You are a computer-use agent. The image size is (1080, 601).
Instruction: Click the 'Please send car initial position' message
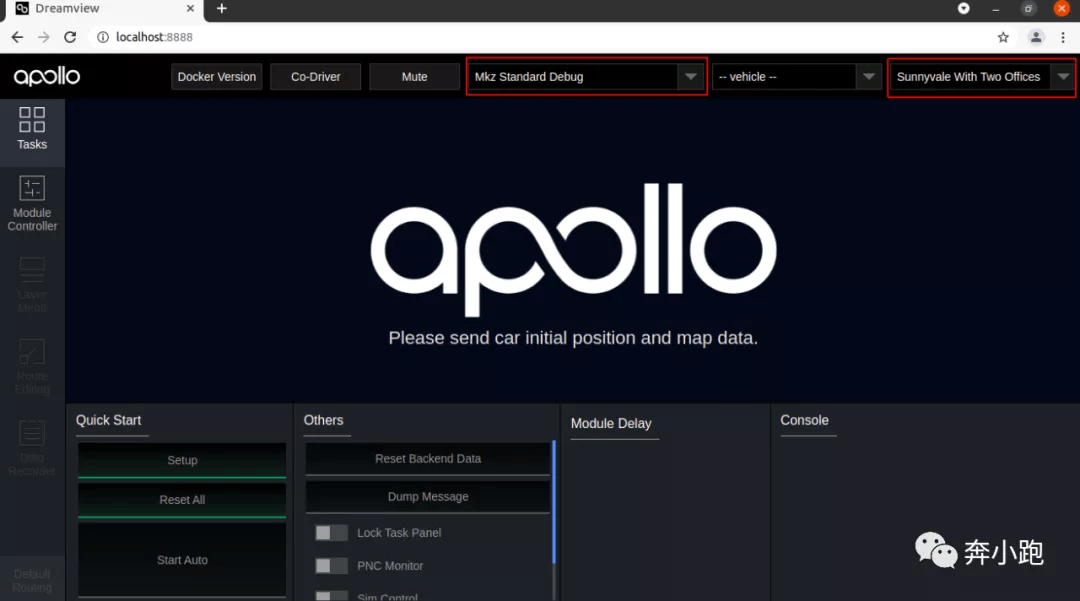point(573,338)
